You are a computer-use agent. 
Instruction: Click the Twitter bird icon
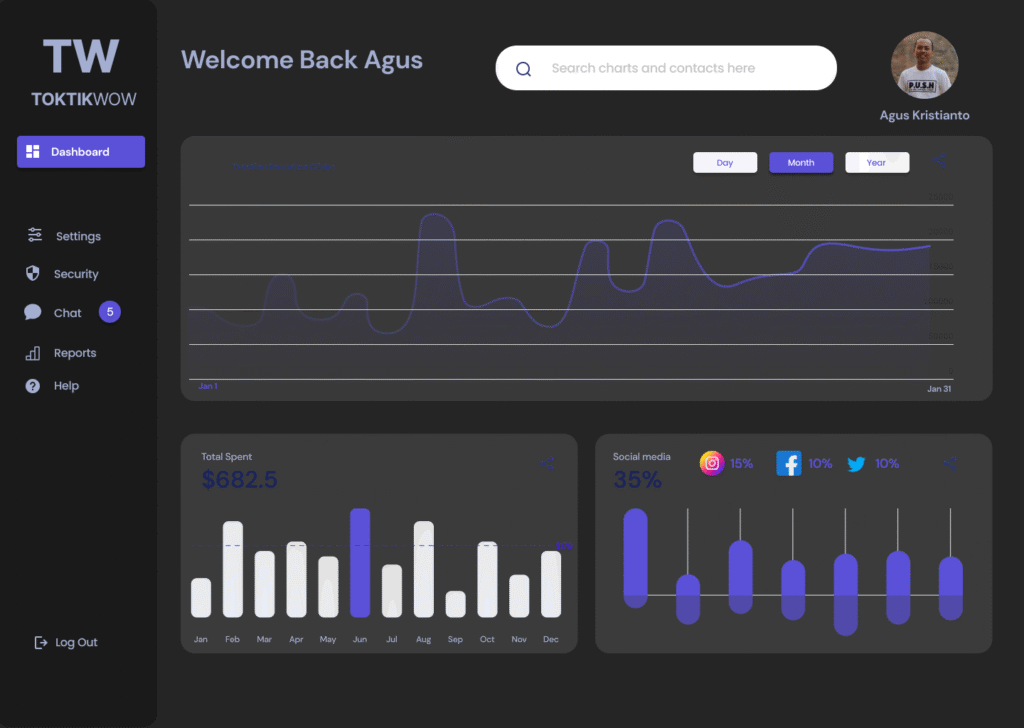(856, 464)
